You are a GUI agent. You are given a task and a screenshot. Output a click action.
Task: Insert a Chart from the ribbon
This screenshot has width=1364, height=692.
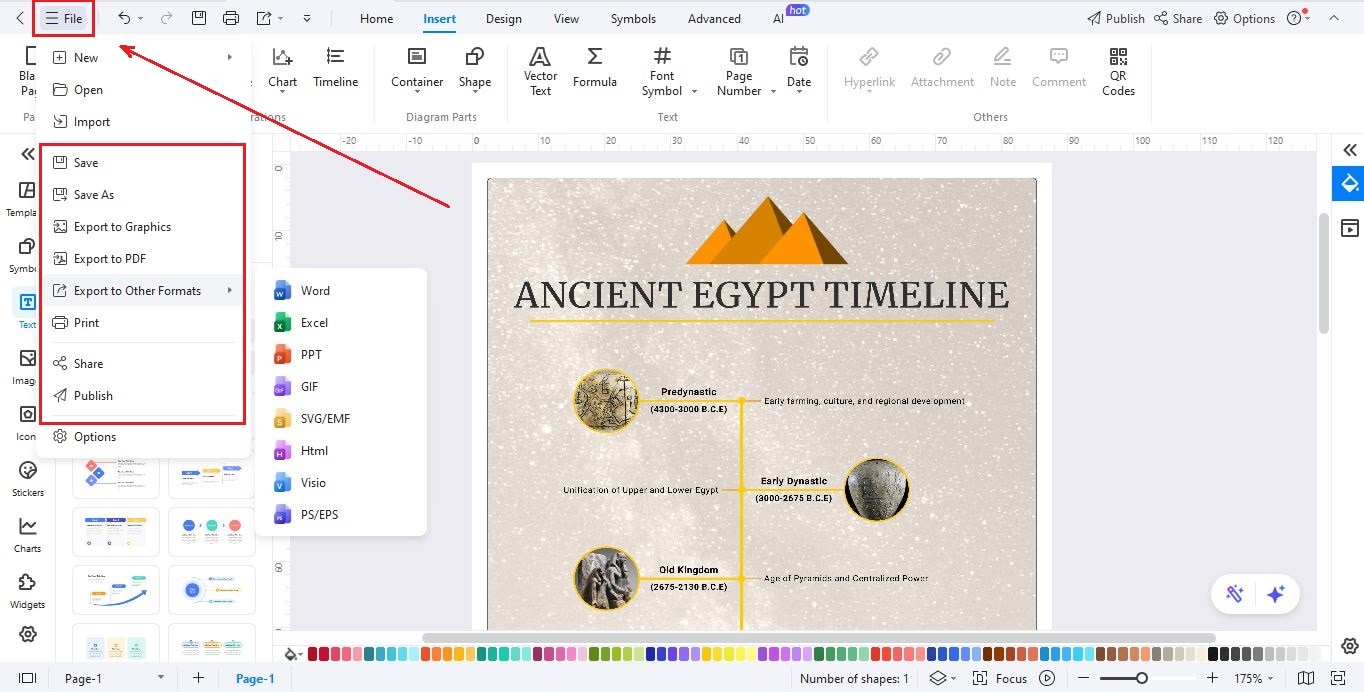coord(282,68)
